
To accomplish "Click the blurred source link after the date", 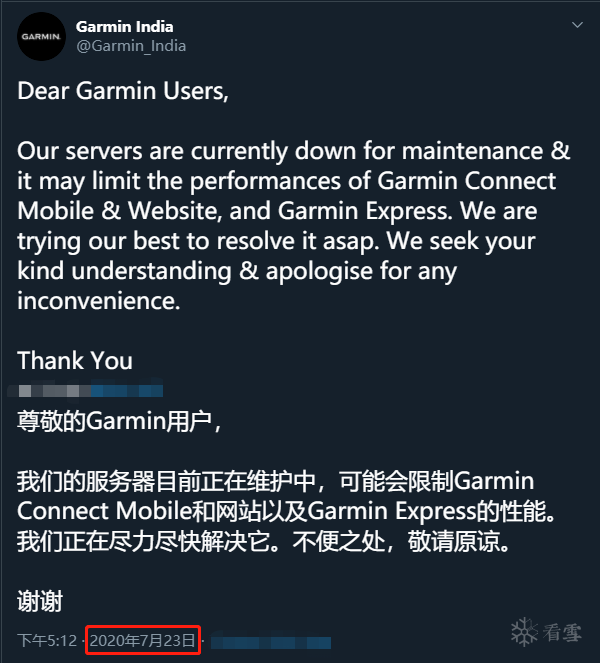I will point(271,642).
